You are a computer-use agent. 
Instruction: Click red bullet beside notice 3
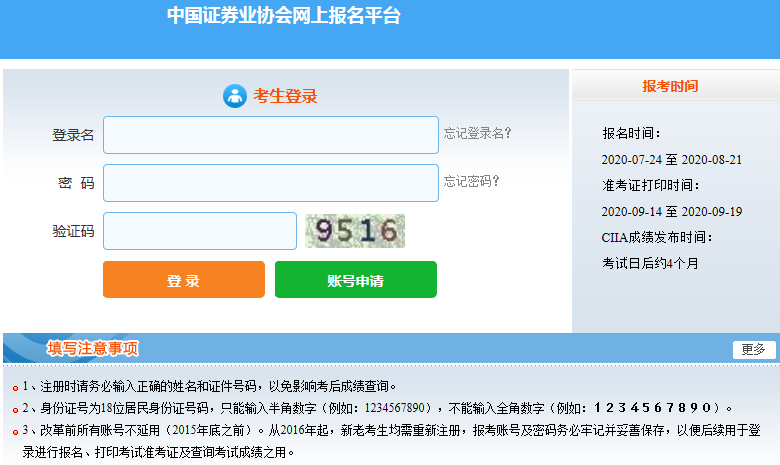(x=15, y=431)
